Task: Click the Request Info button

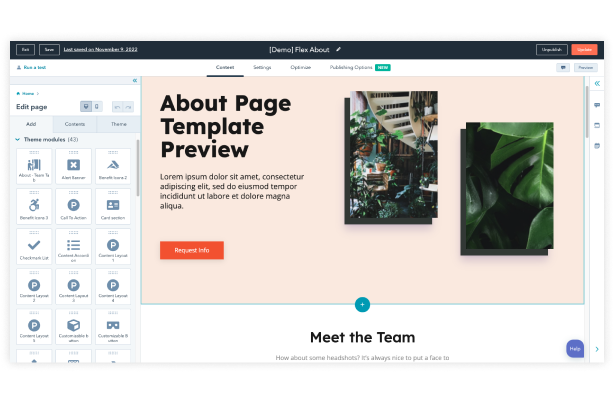Action: coord(192,250)
